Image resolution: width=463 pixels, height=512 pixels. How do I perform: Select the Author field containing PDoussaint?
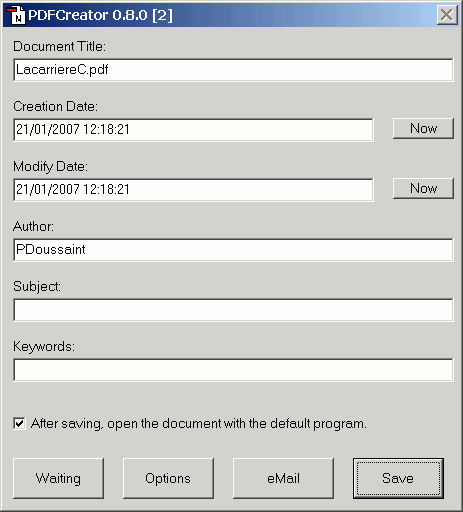coord(233,250)
